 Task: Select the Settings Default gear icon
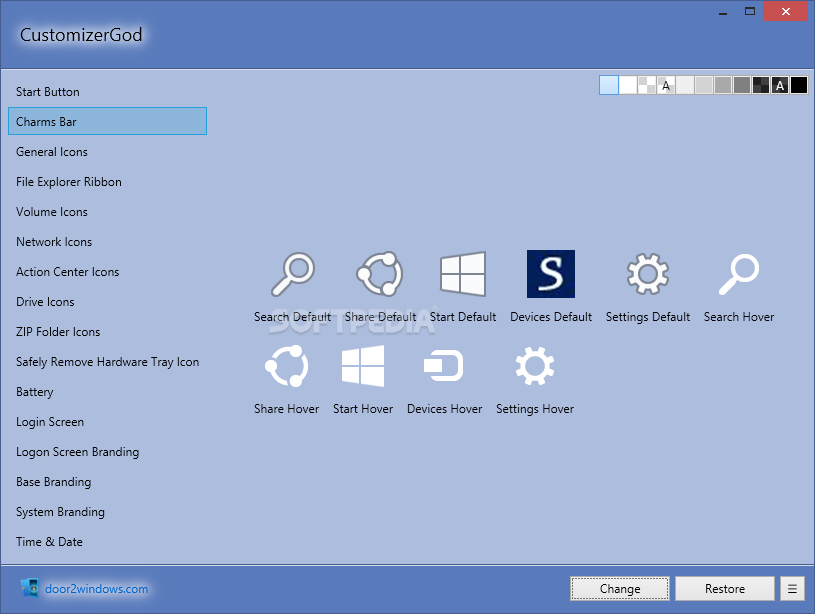point(648,274)
